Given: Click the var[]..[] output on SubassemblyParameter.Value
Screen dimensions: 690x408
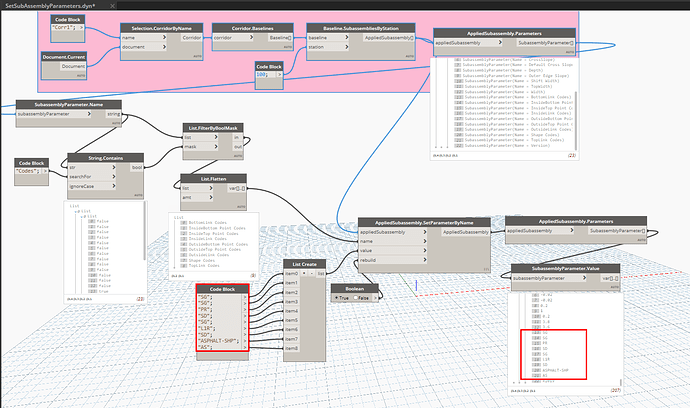Looking at the screenshot, I should 610,278.
